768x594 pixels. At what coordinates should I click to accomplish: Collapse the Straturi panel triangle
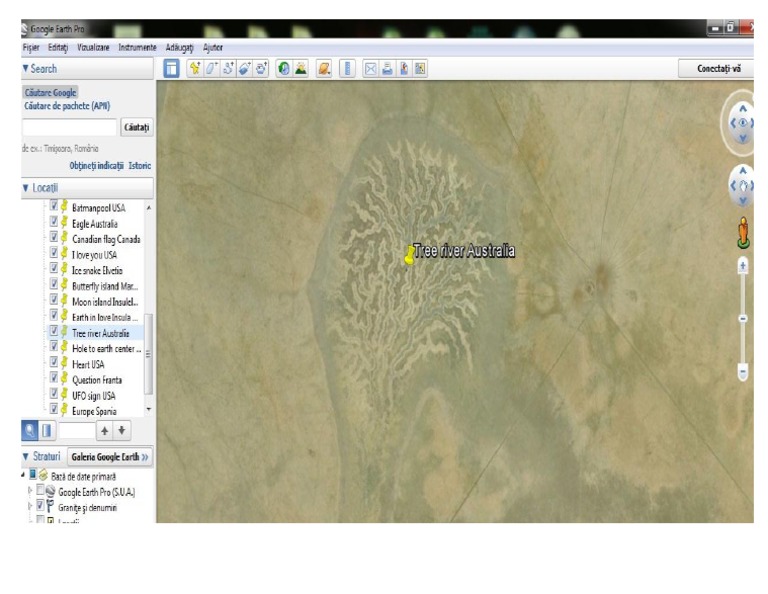coord(25,456)
